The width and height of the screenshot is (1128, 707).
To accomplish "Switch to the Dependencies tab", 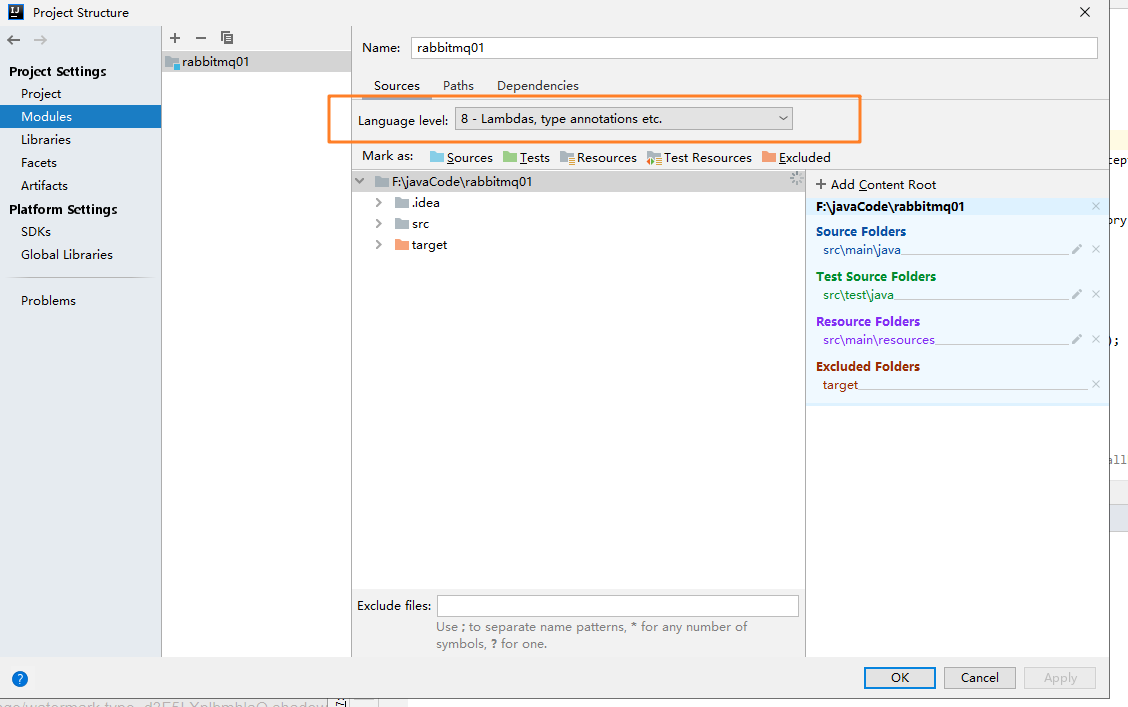I will point(537,85).
